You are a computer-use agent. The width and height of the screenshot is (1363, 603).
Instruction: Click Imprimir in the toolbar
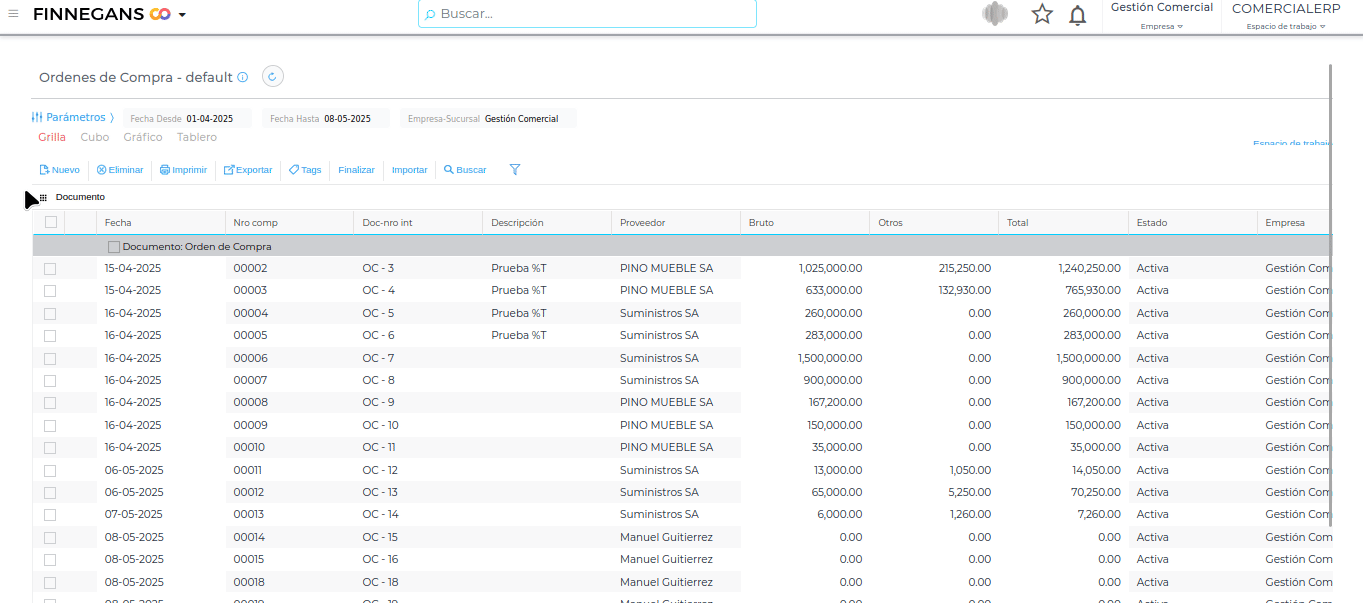coord(183,170)
